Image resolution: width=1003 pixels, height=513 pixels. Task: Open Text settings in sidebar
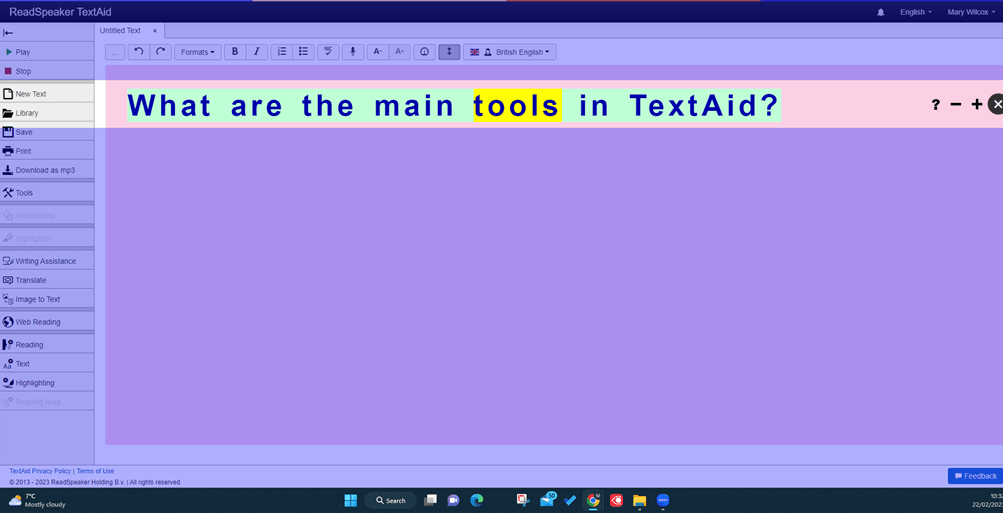point(47,363)
